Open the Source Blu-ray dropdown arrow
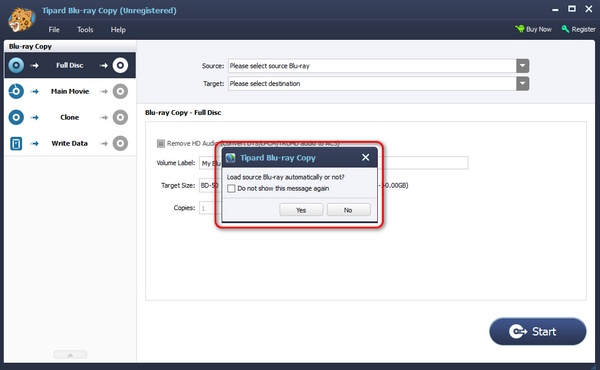 [x=522, y=66]
